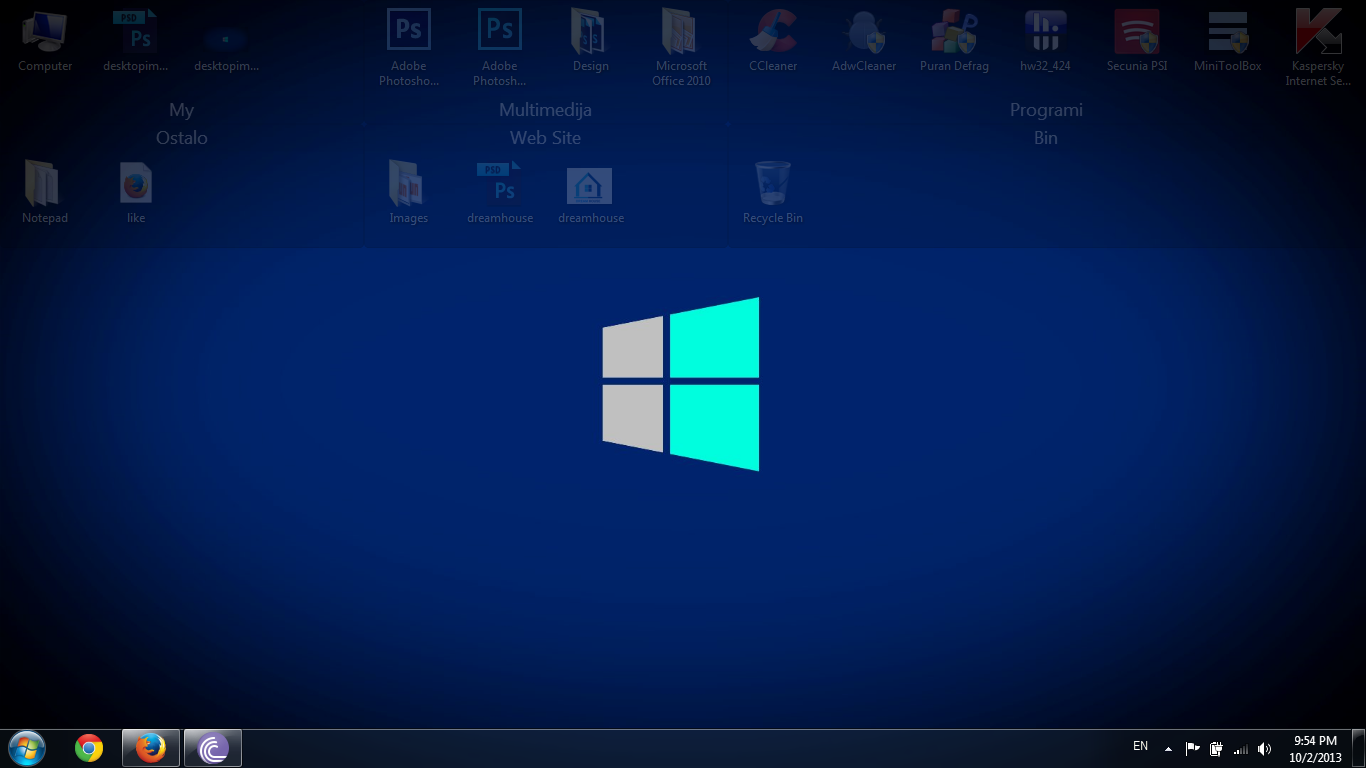This screenshot has height=768, width=1366.
Task: Switch to Firefox on the taskbar
Action: 151,748
